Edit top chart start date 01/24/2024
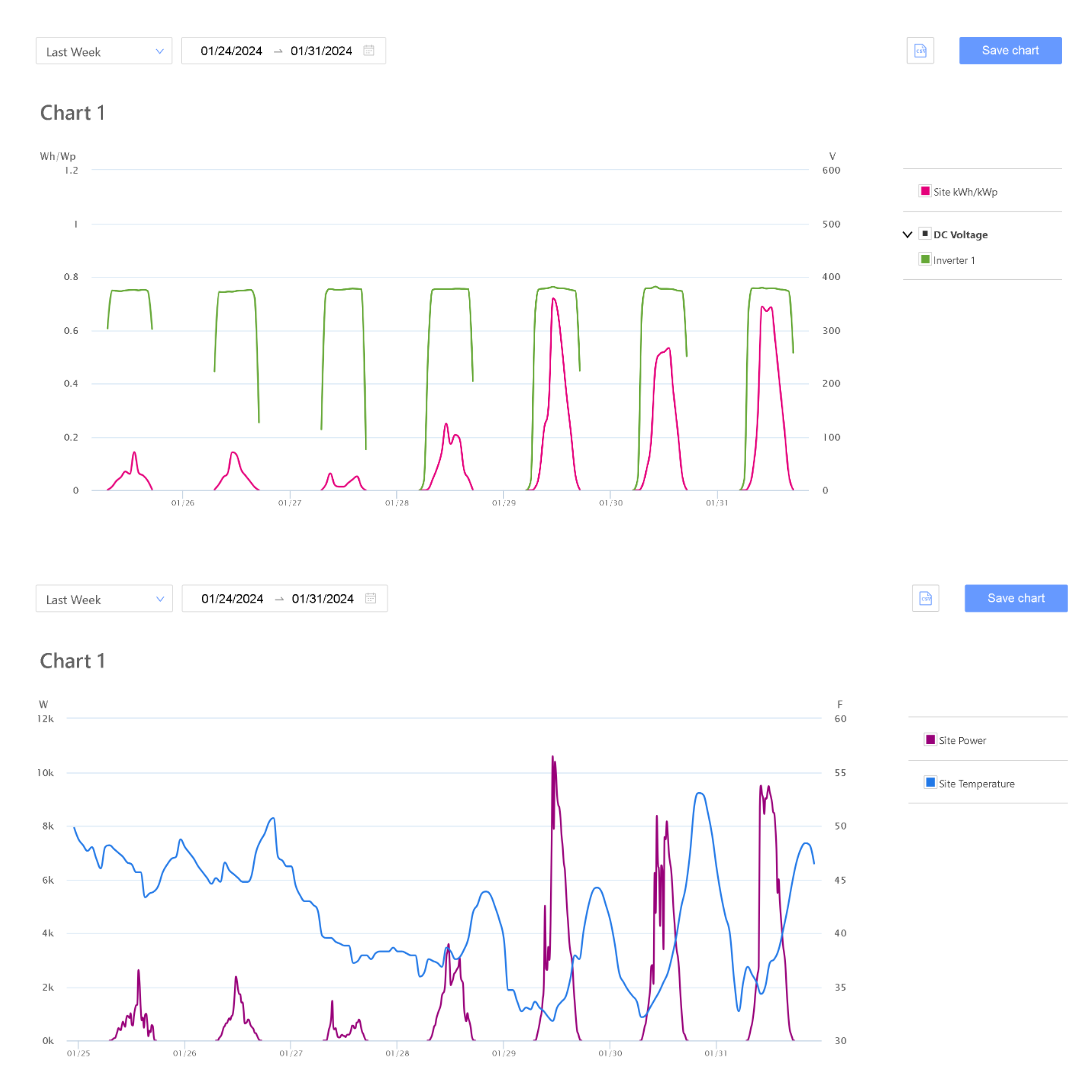This screenshot has width=1080, height=1080. coord(231,51)
